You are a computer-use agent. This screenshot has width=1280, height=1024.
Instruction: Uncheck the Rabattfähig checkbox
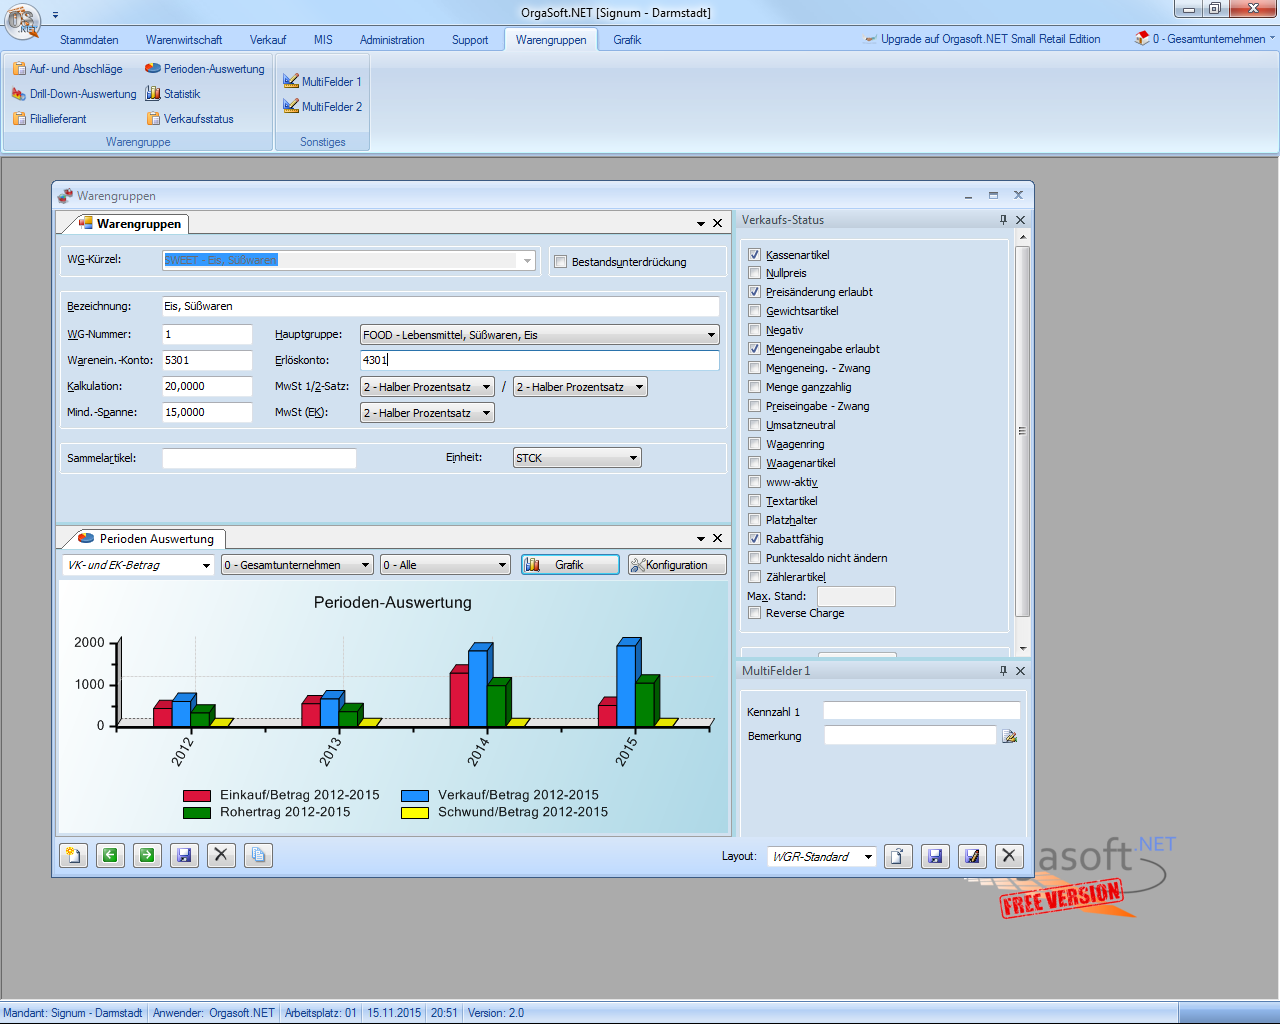point(755,539)
